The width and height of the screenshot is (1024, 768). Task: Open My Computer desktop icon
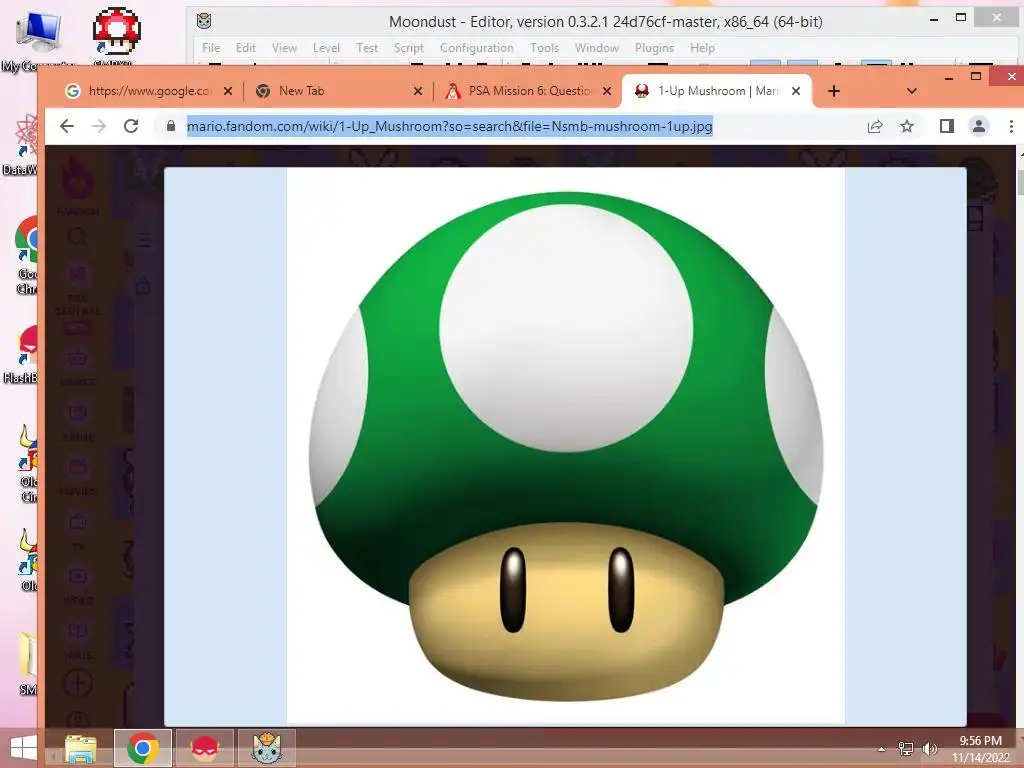(37, 39)
